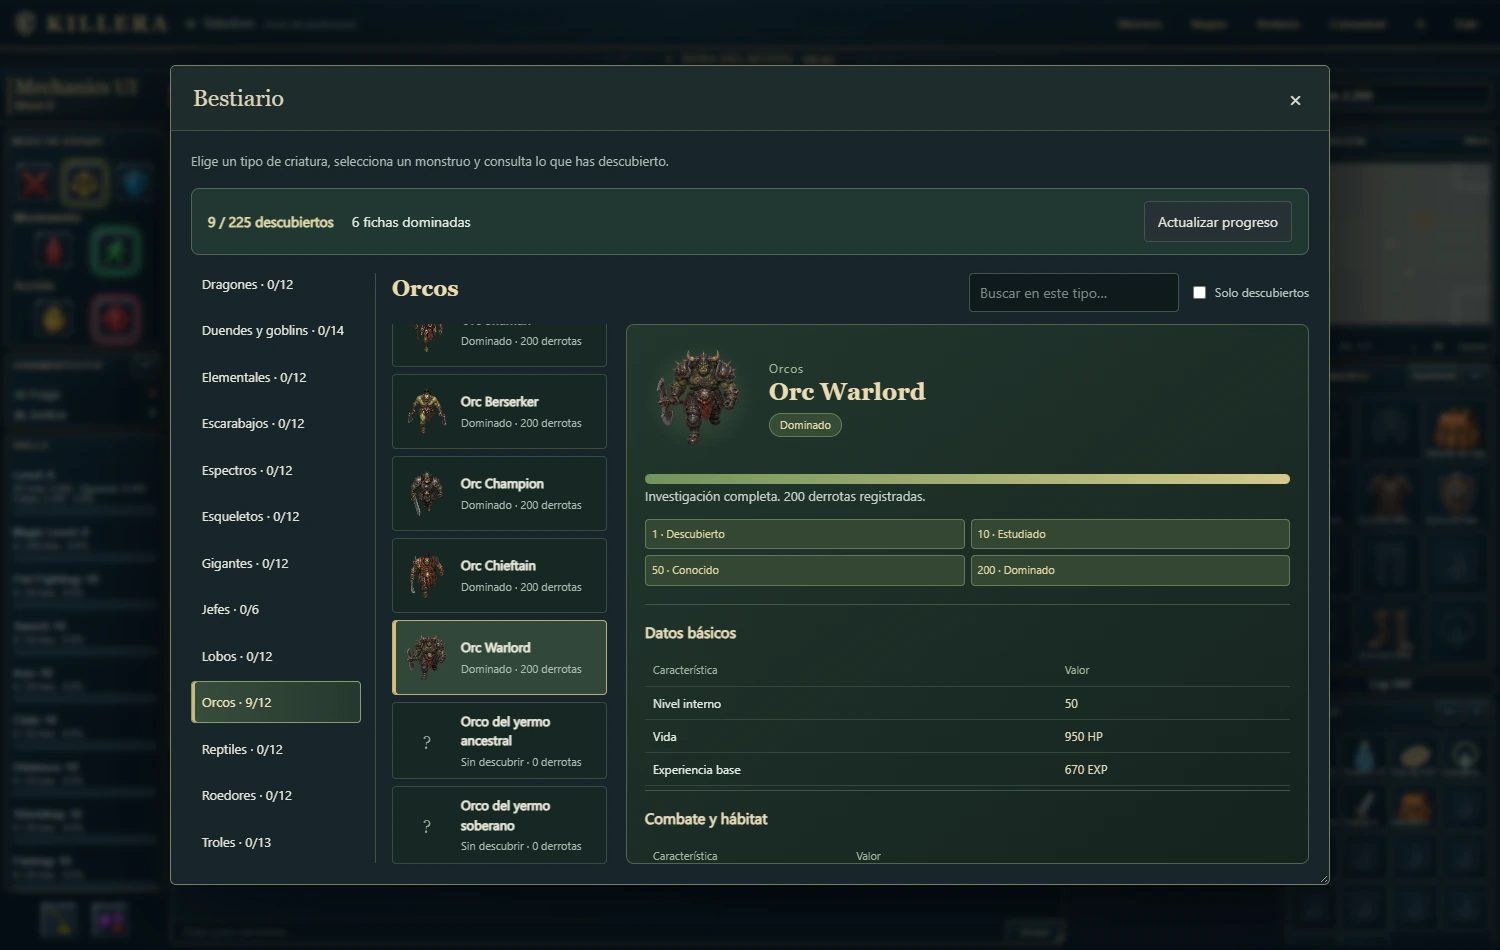Click the 50 · Conocido milestone
The width and height of the screenshot is (1500, 950).
click(804, 570)
